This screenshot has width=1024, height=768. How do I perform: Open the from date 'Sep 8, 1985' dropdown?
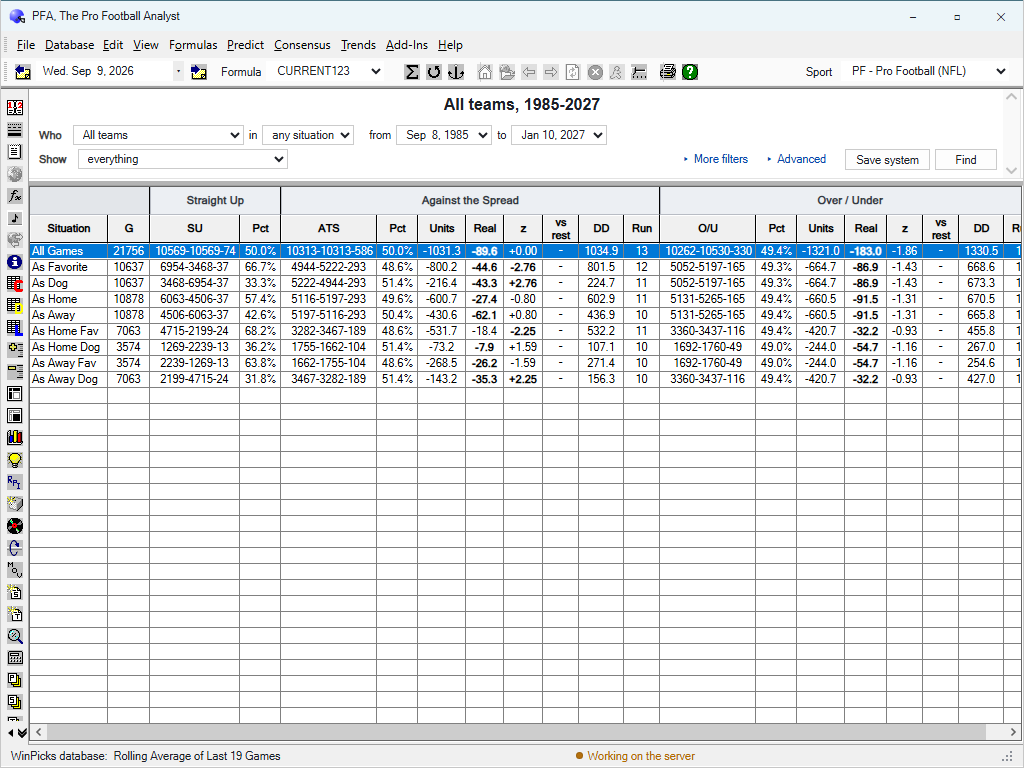click(444, 135)
